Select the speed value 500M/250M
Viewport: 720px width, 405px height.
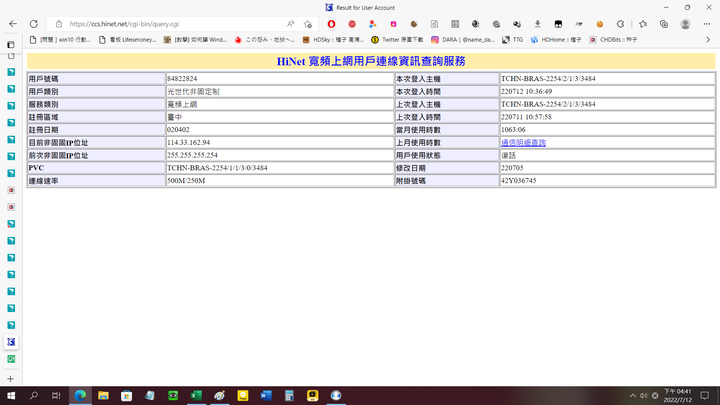(x=186, y=181)
